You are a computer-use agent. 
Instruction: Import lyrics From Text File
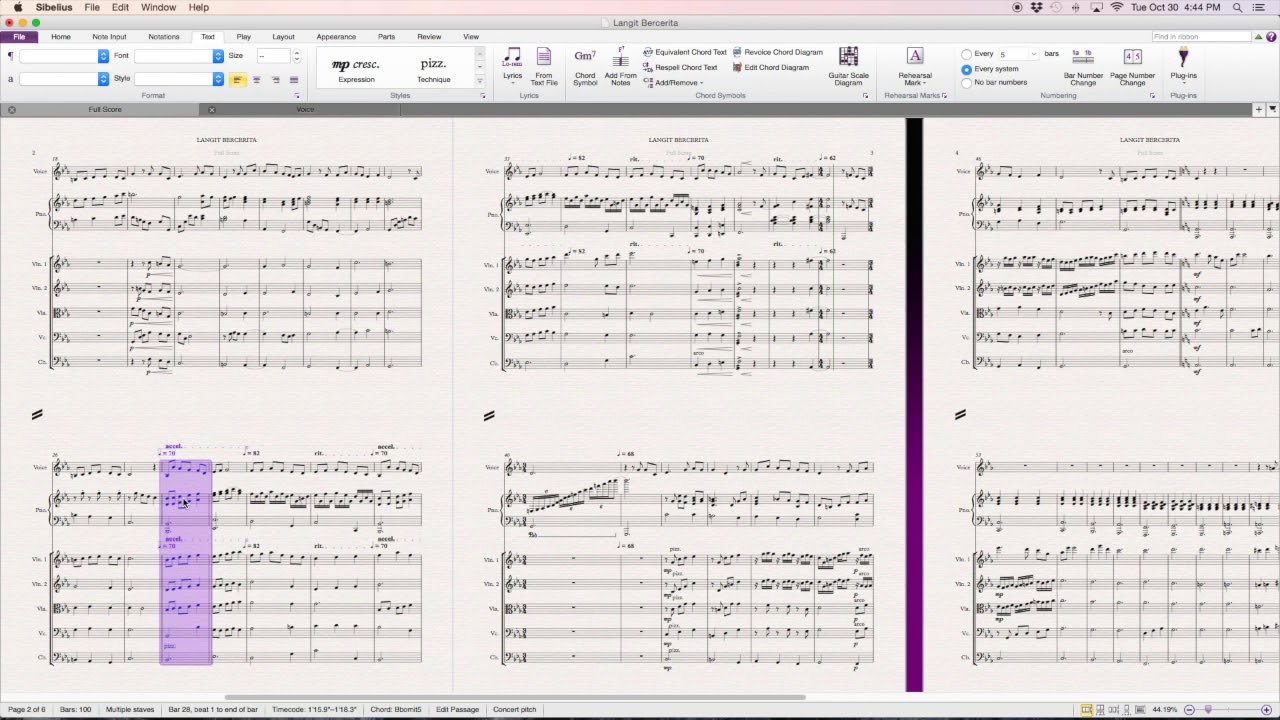(x=544, y=66)
